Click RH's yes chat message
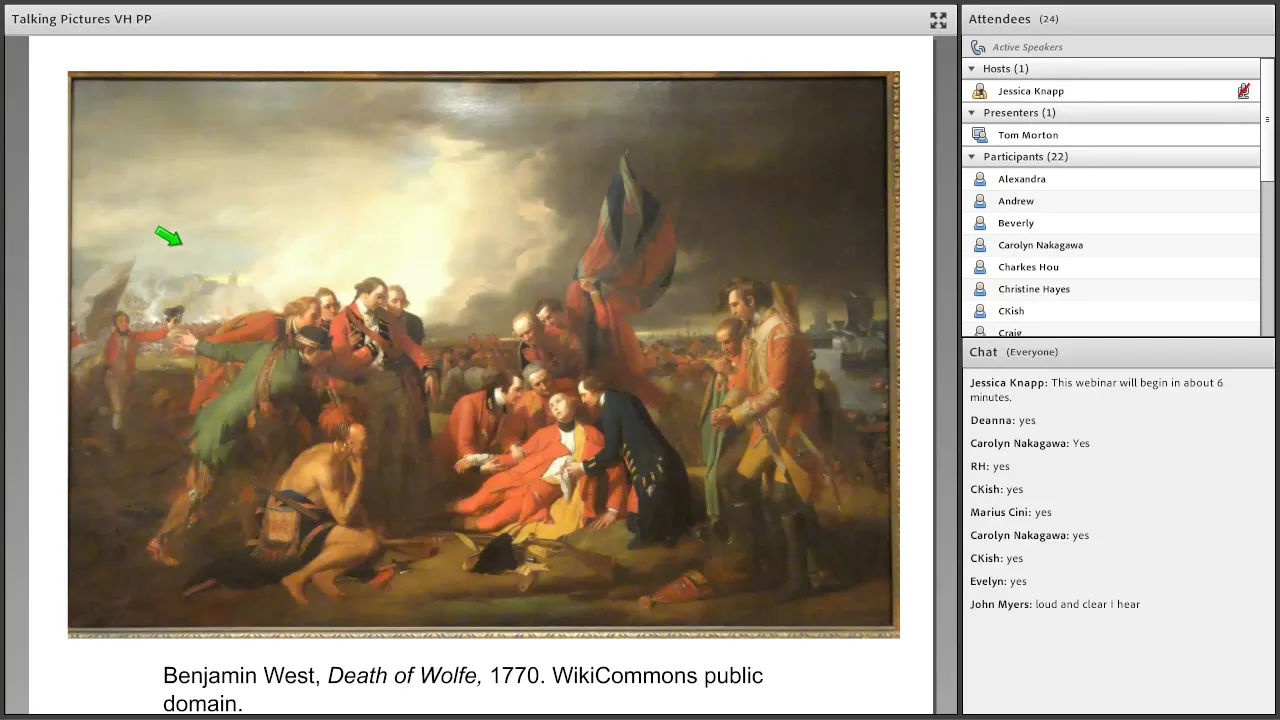The height and width of the screenshot is (720, 1280). tap(990, 467)
